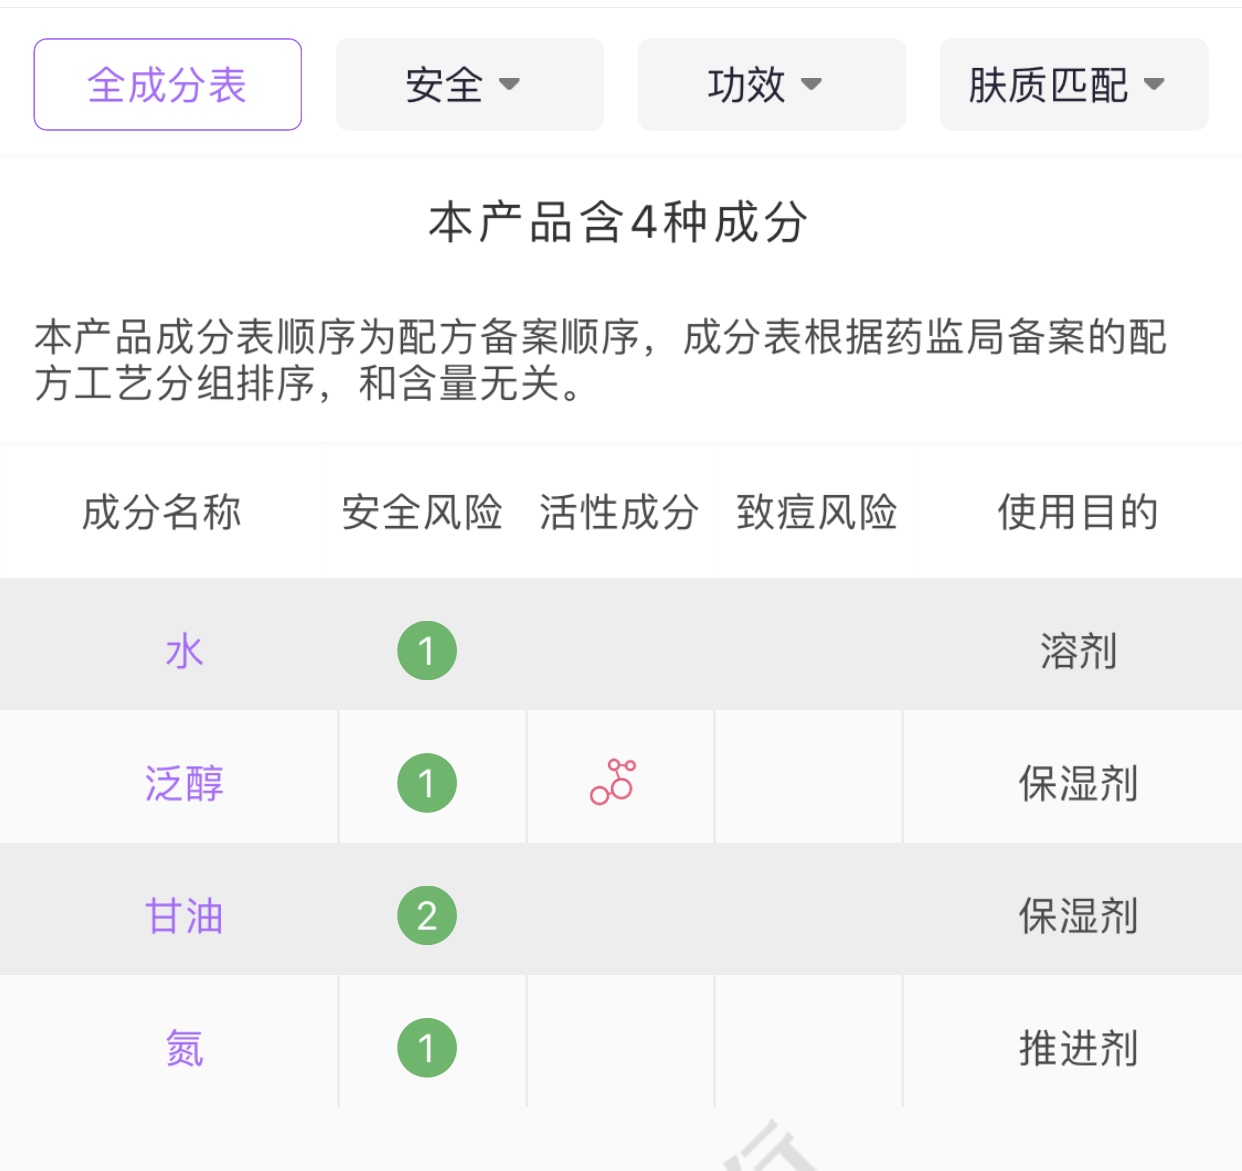The height and width of the screenshot is (1171, 1242).
Task: Toggle the 安全 filter selection
Action: click(x=469, y=84)
